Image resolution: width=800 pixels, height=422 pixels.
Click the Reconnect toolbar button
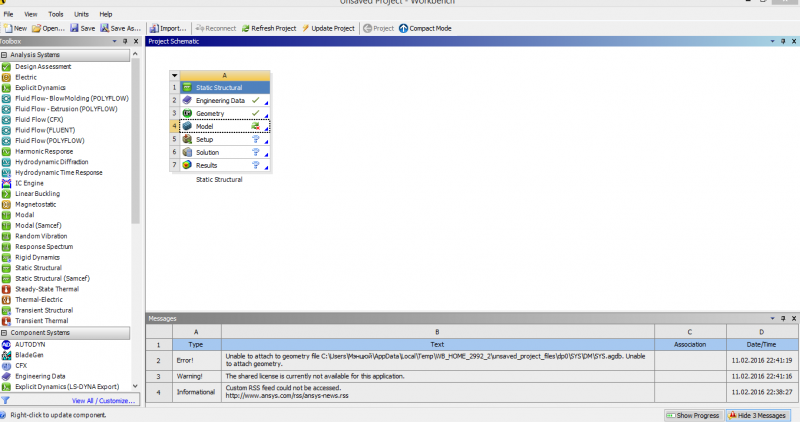tap(216, 29)
